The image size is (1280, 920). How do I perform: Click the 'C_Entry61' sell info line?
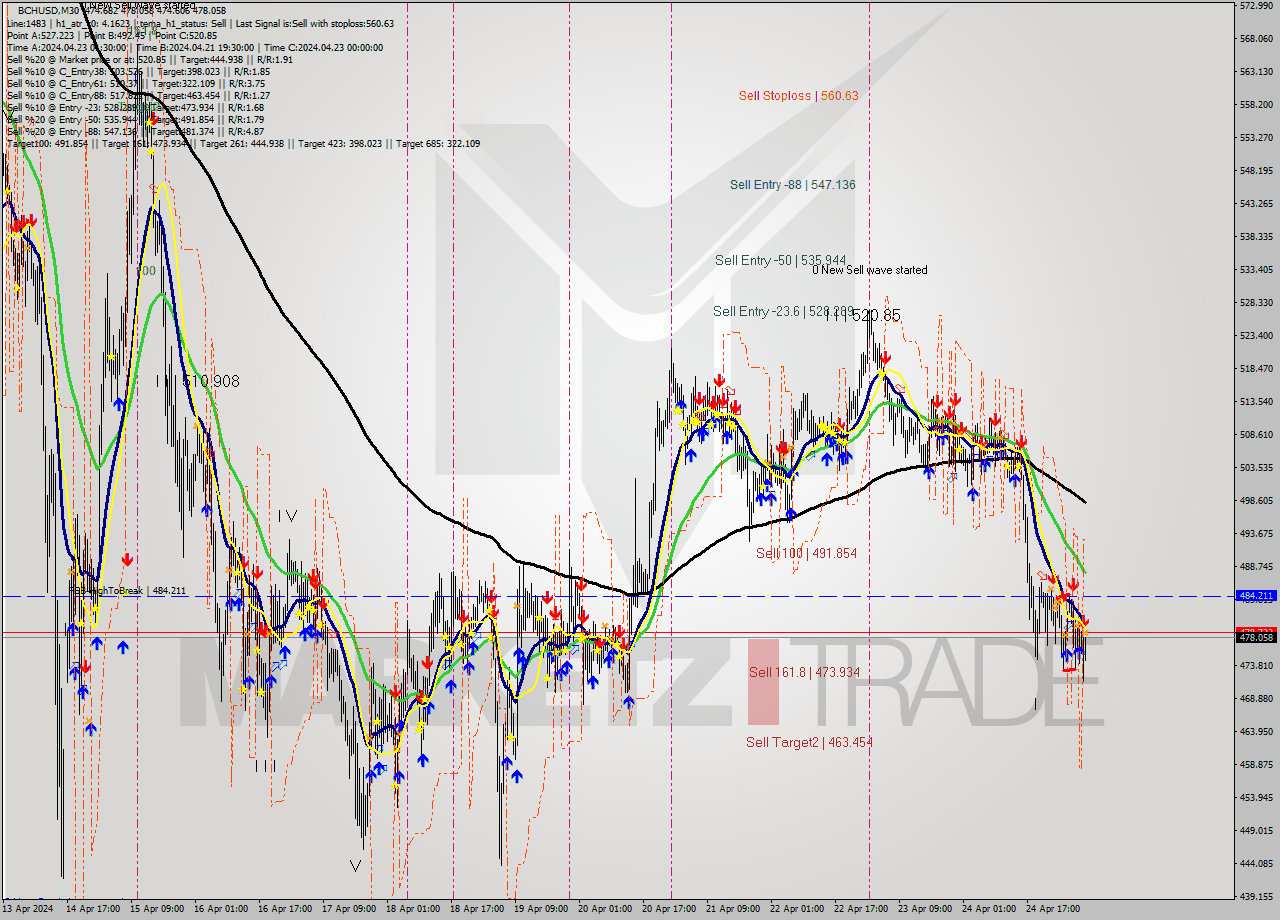coord(138,83)
